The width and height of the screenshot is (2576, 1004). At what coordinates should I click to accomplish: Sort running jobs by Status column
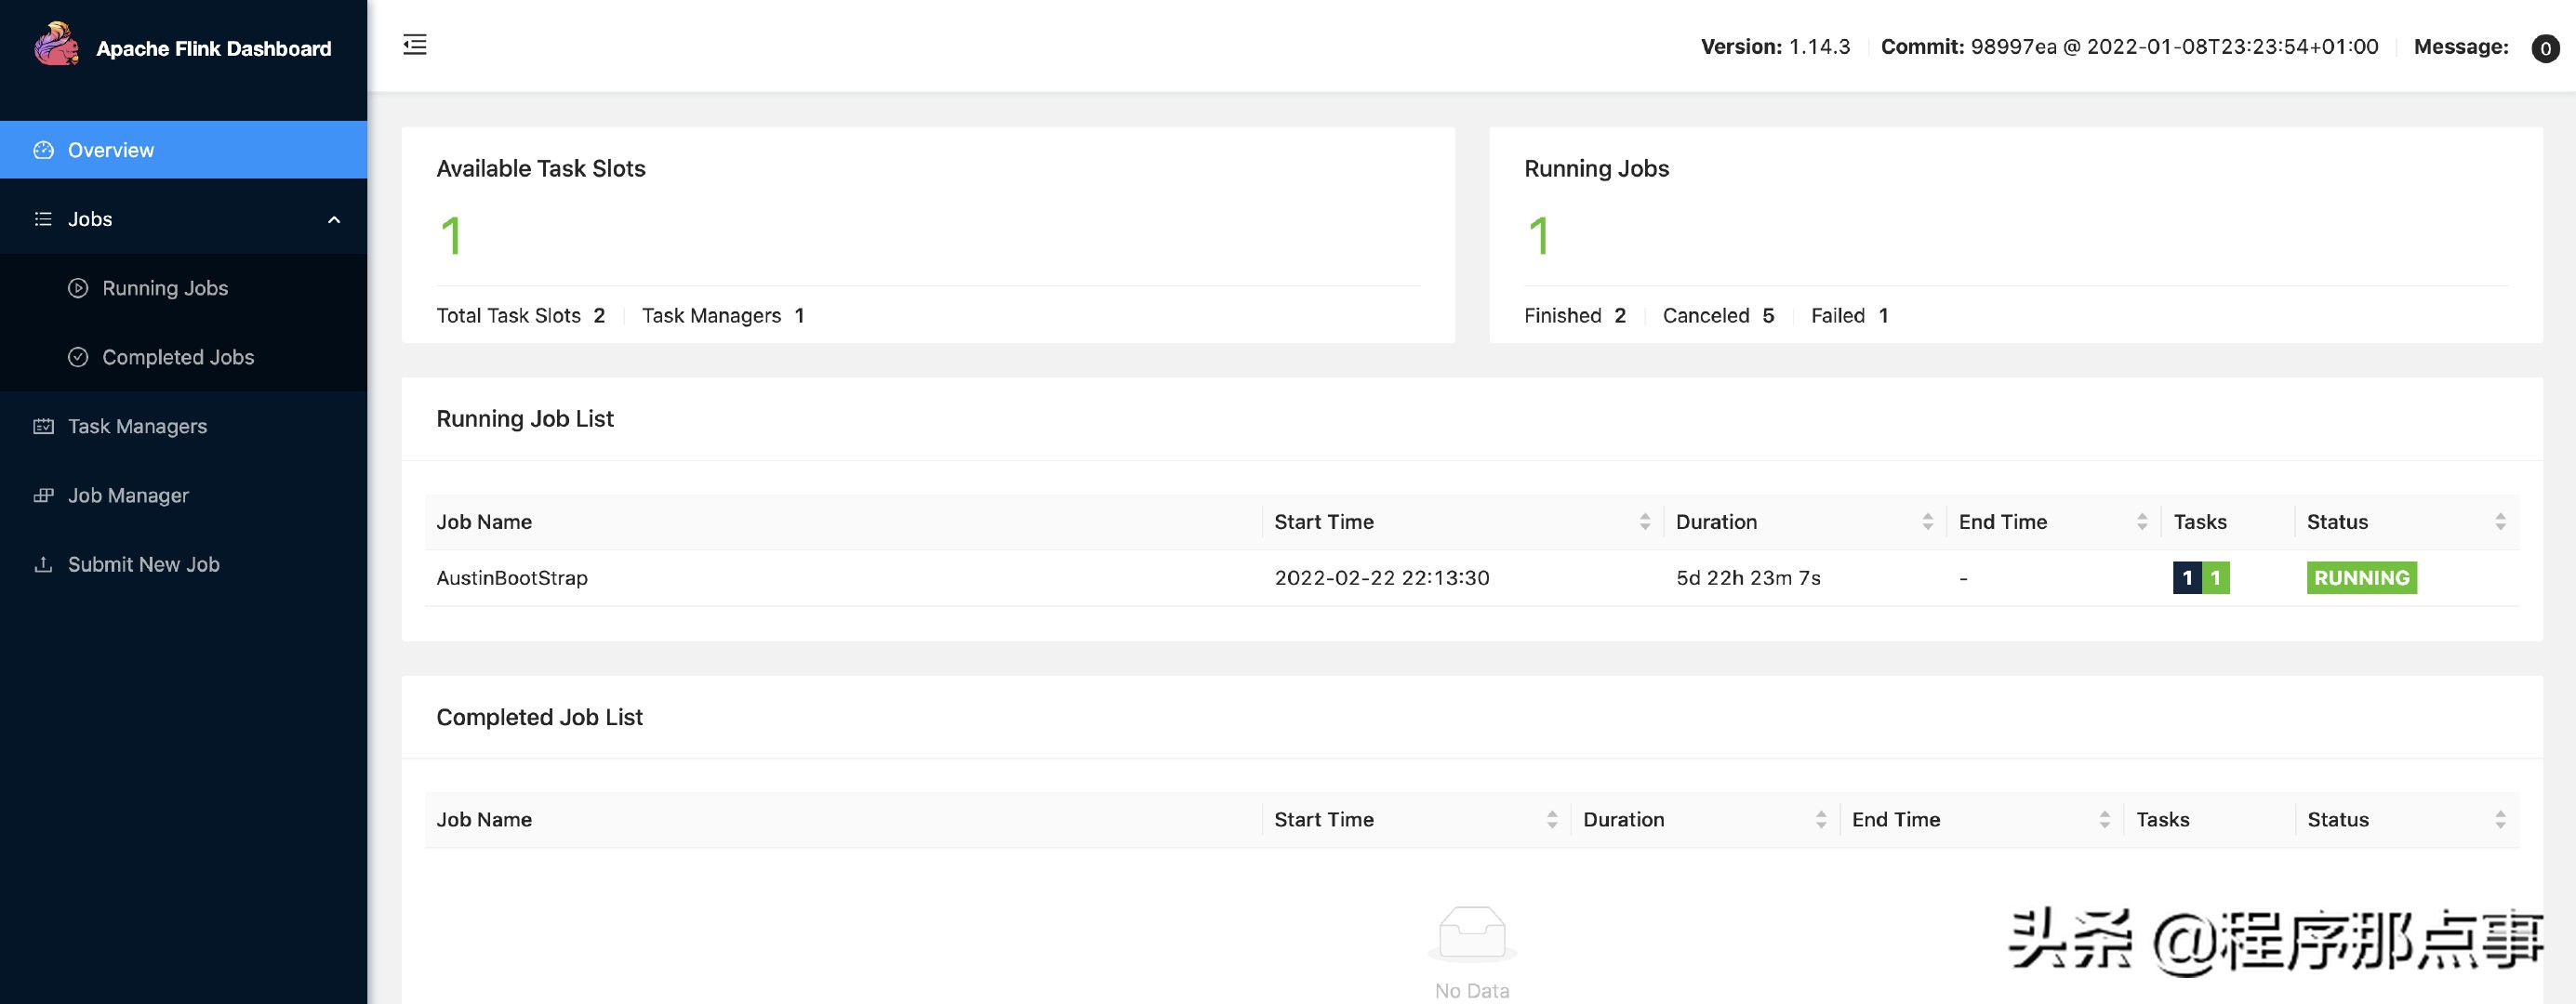(2500, 522)
